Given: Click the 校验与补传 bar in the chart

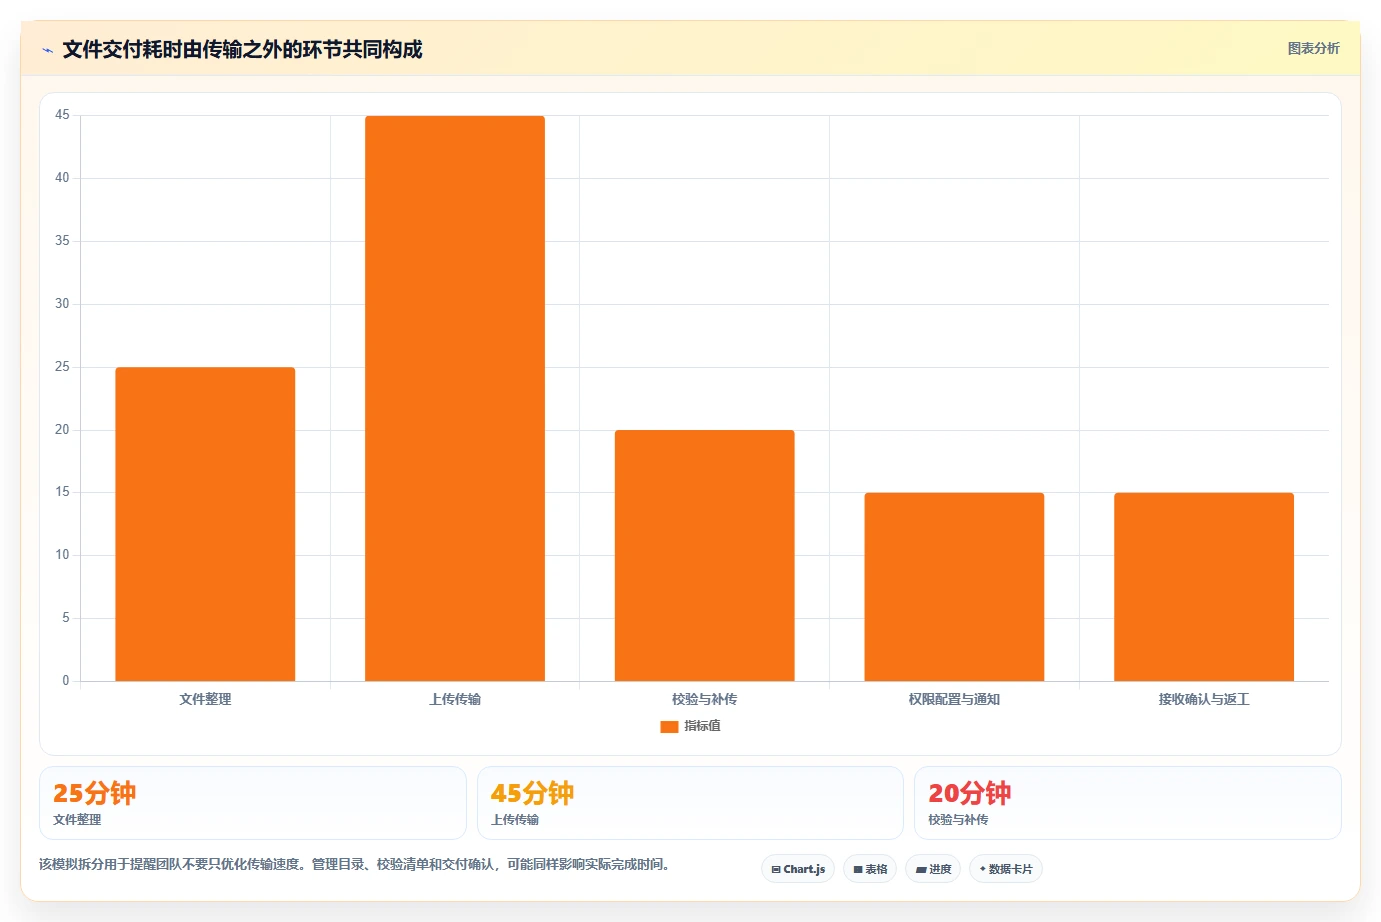Looking at the screenshot, I should 705,555.
